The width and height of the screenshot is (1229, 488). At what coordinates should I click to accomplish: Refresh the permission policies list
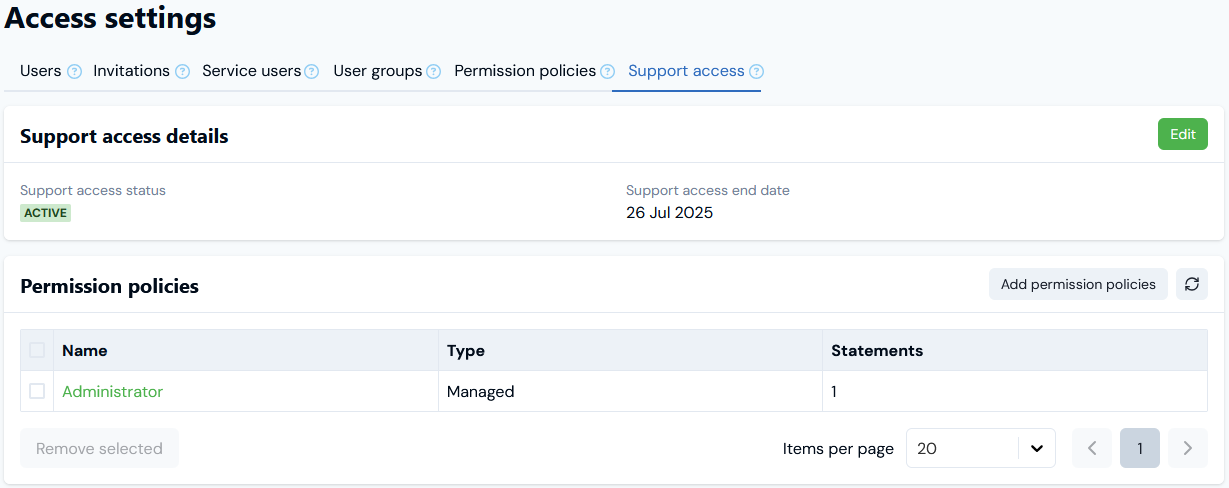pyautogui.click(x=1191, y=284)
